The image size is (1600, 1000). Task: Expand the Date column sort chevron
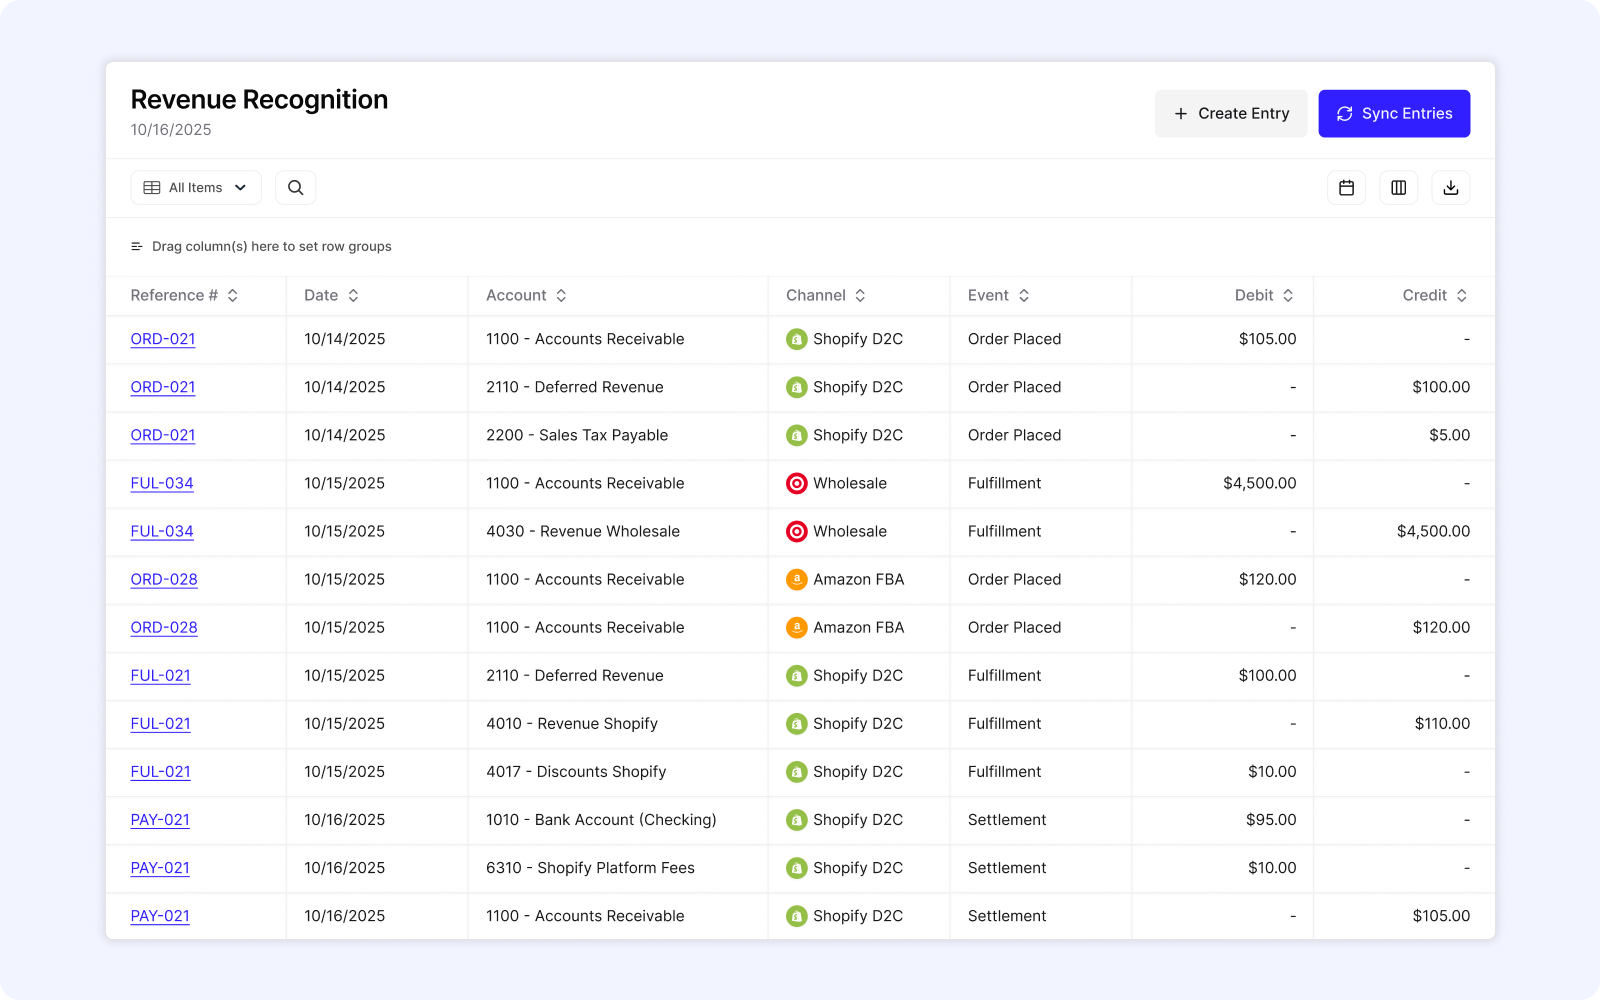click(x=356, y=295)
